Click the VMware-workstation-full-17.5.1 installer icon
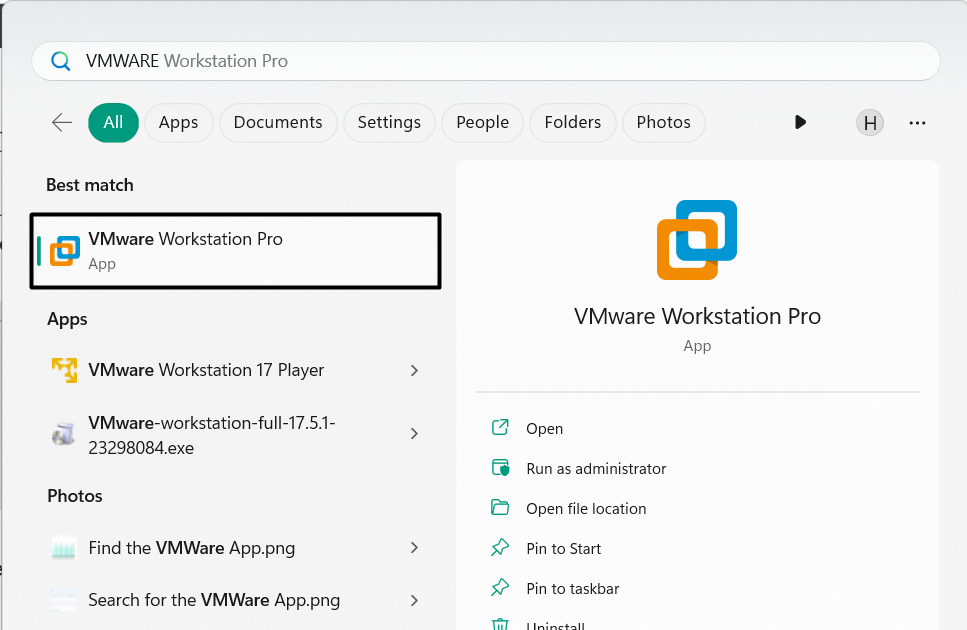The width and height of the screenshot is (967, 630). click(x=64, y=434)
